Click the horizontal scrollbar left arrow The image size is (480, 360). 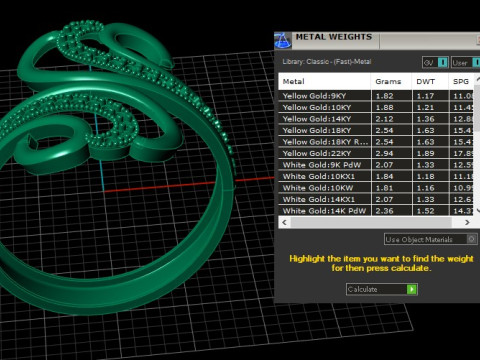pyautogui.click(x=284, y=222)
